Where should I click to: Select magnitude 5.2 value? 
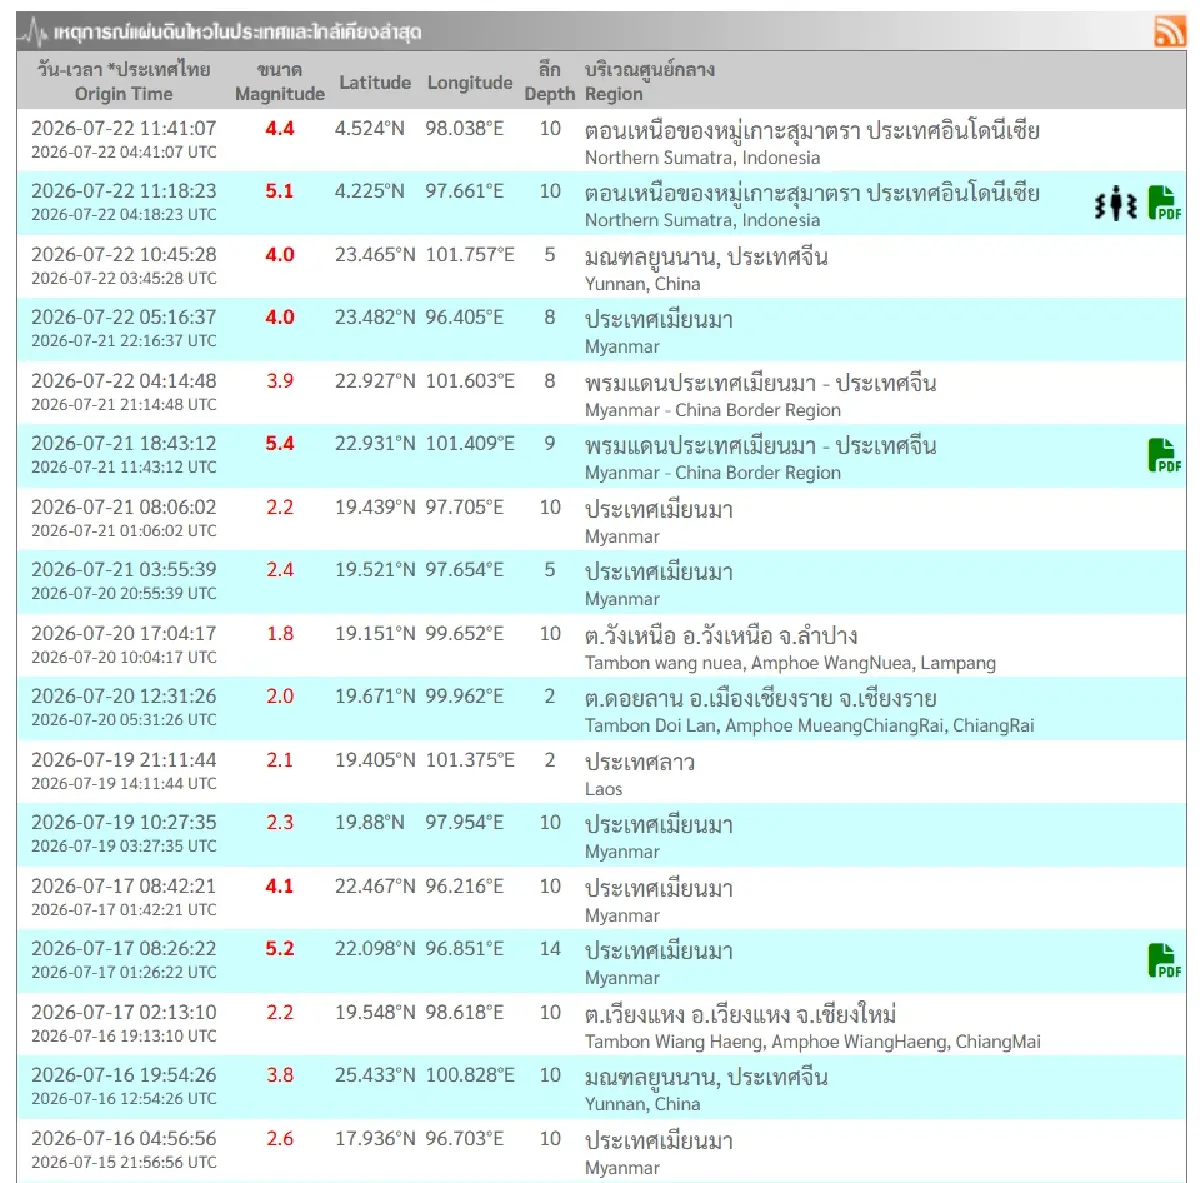point(280,948)
